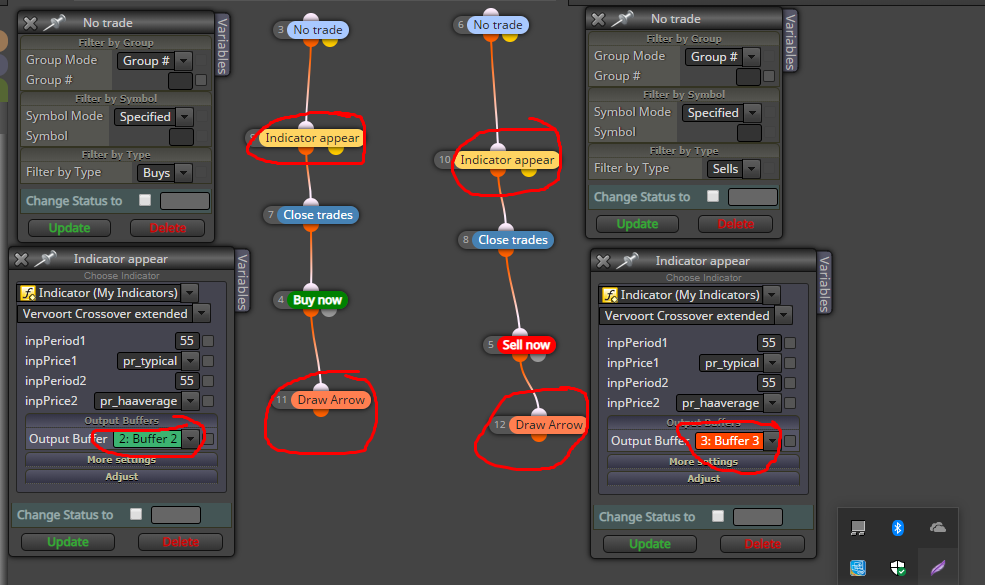Click Update in right Indicator appear panel
This screenshot has height=585, width=985.
point(650,544)
